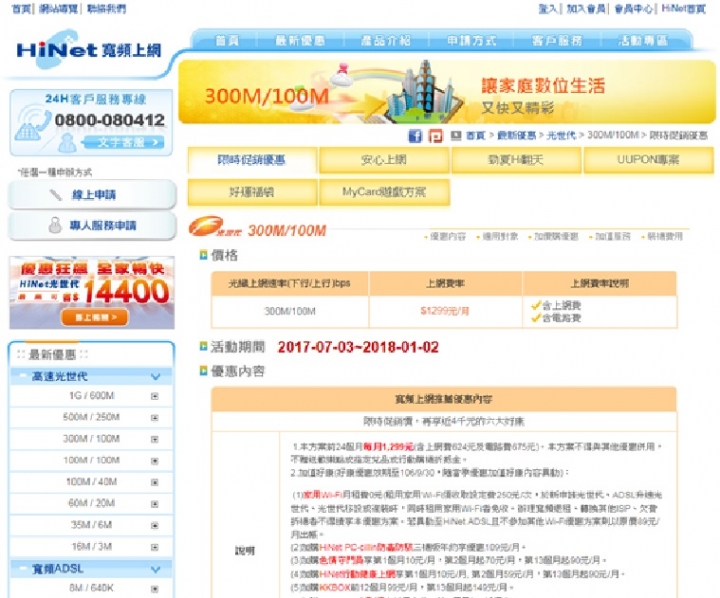Open the 客戶服務 navigation menu item
Screen dimensions: 720x598
click(x=557, y=40)
